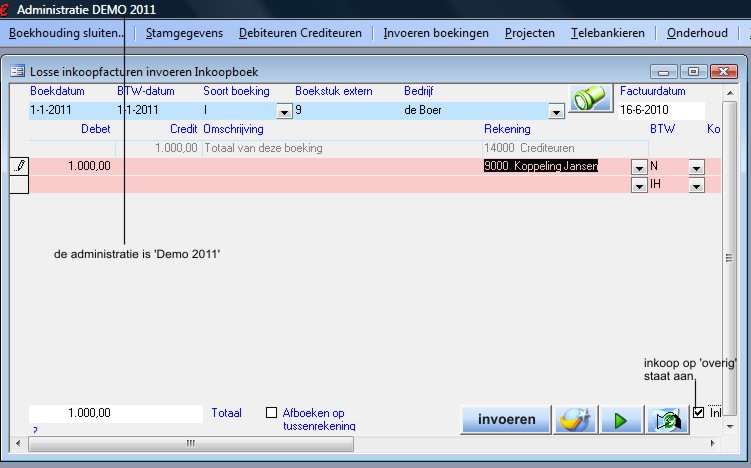Open the Debiteuren Crediteuren menu
The height and width of the screenshot is (468, 751).
[x=303, y=33]
